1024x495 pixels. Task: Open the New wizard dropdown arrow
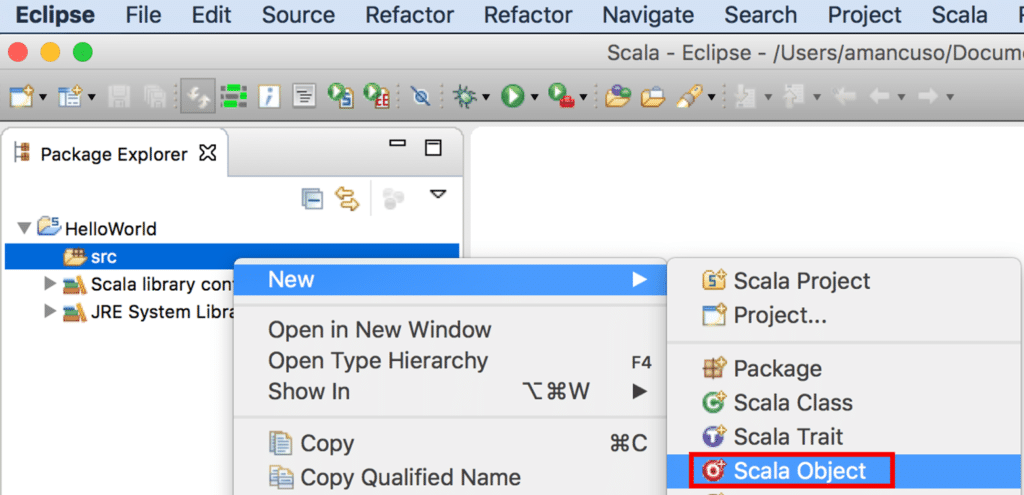click(43, 97)
